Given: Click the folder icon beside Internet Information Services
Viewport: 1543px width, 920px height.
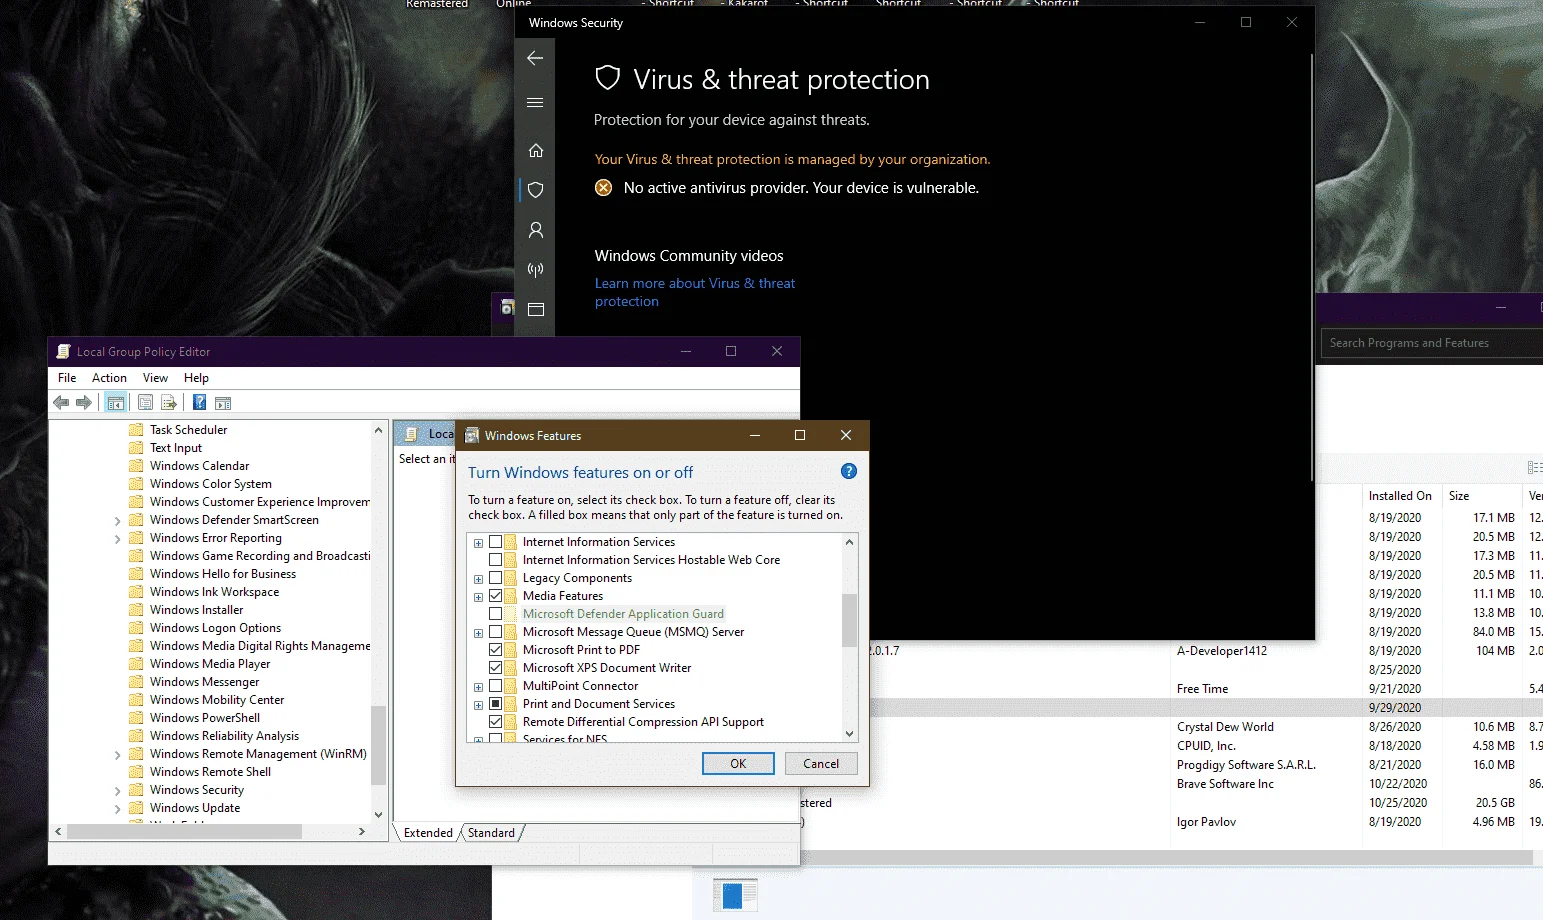Looking at the screenshot, I should 511,542.
